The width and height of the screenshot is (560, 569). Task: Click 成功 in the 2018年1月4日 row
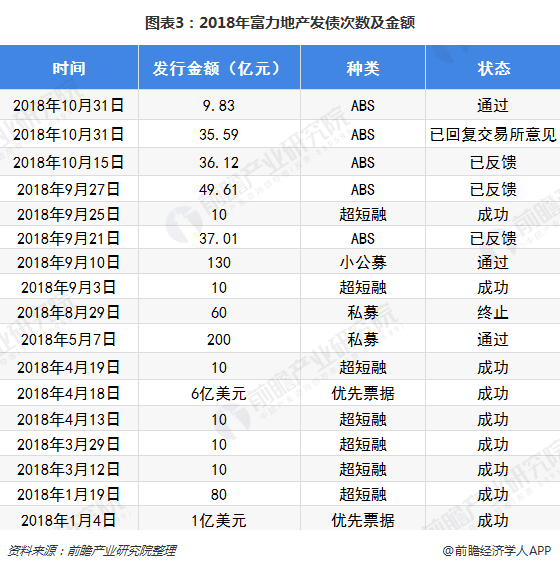[x=493, y=521]
